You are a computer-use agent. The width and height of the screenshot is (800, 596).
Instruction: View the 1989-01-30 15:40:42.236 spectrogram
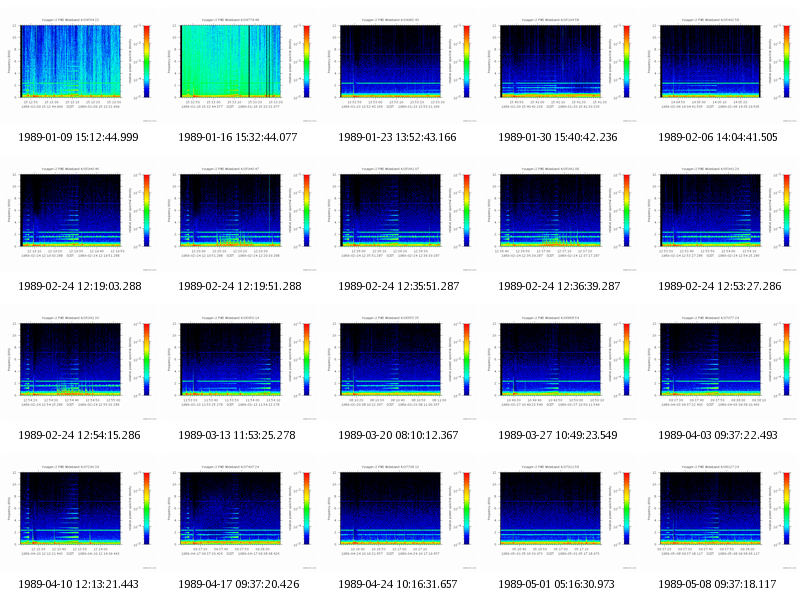(x=559, y=68)
